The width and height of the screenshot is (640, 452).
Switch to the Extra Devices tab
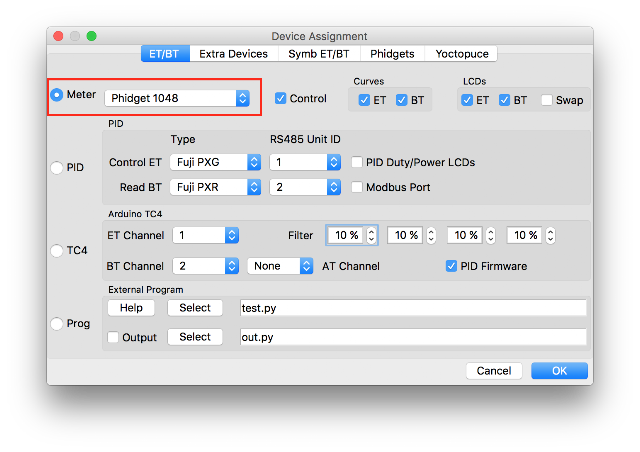233,53
